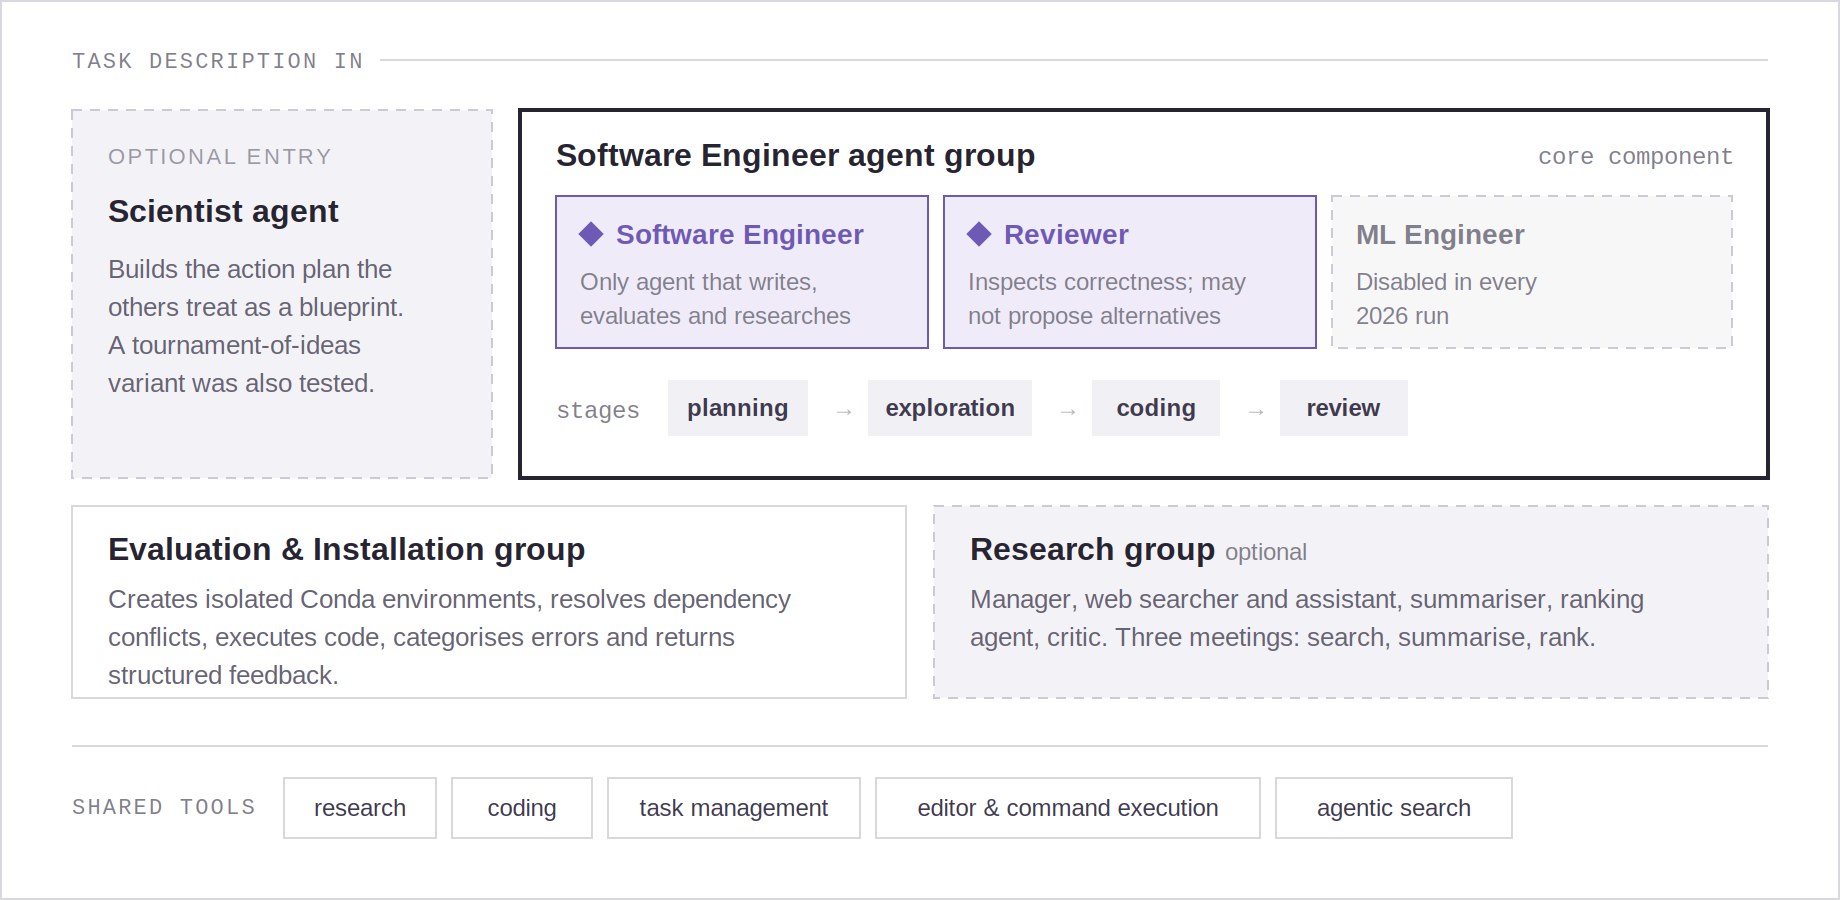1840x900 pixels.
Task: Click 'Only agent that writes' description
Action: coord(715,299)
